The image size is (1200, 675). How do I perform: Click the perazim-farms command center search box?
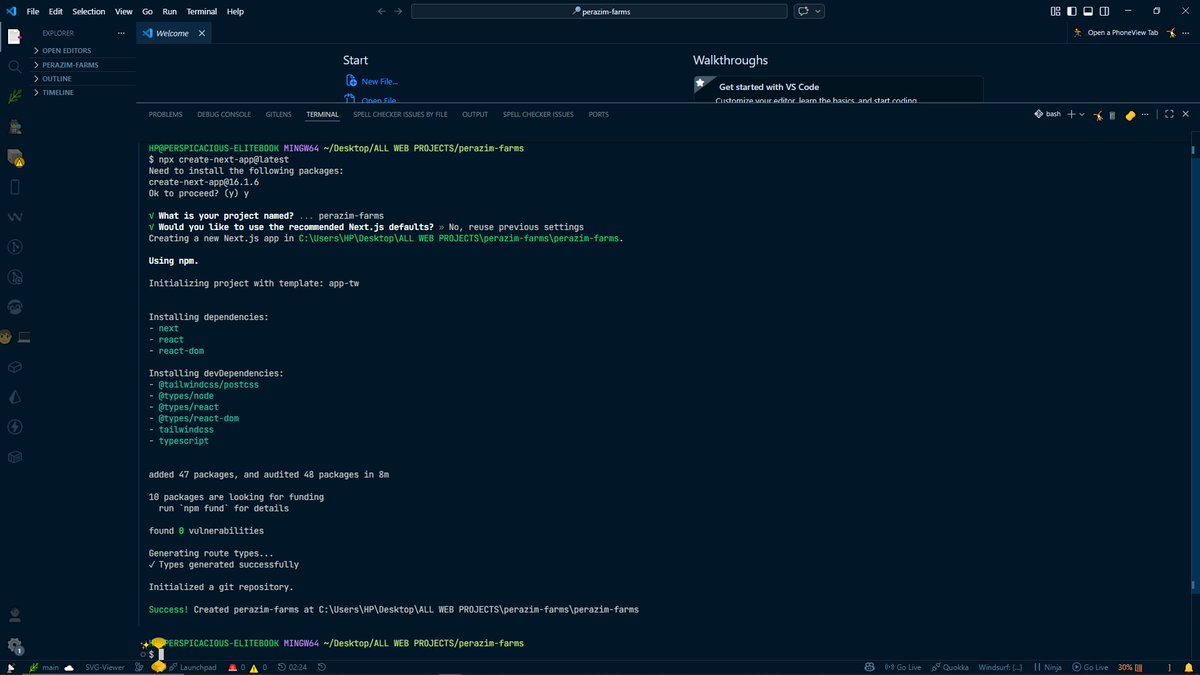pyautogui.click(x=599, y=11)
